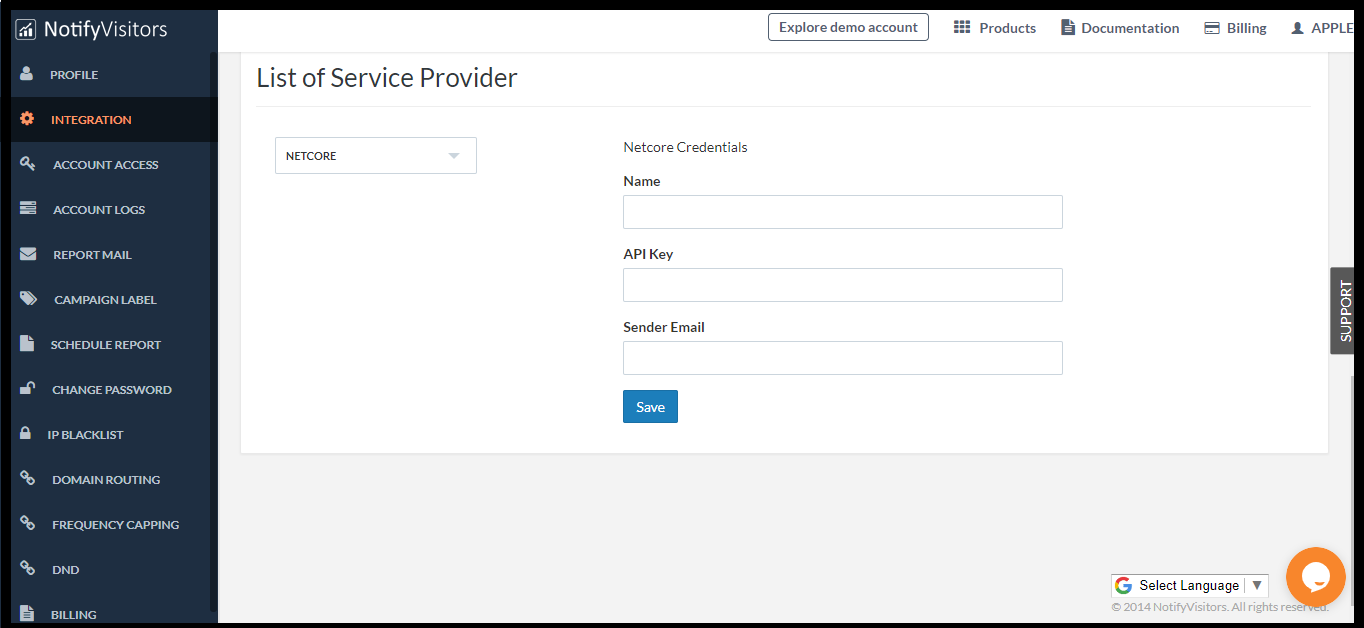
Task: Click the 'List of Service Provider' title
Action: pos(387,78)
